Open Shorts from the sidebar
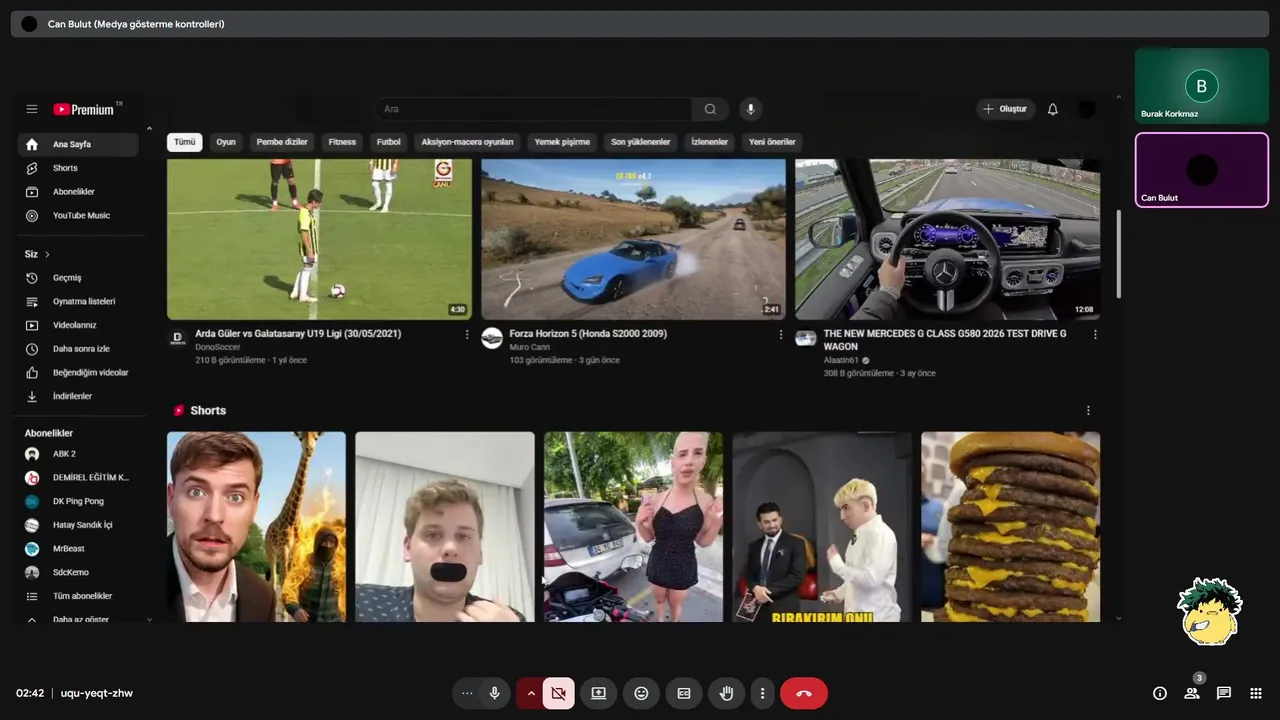1280x720 pixels. point(78,168)
